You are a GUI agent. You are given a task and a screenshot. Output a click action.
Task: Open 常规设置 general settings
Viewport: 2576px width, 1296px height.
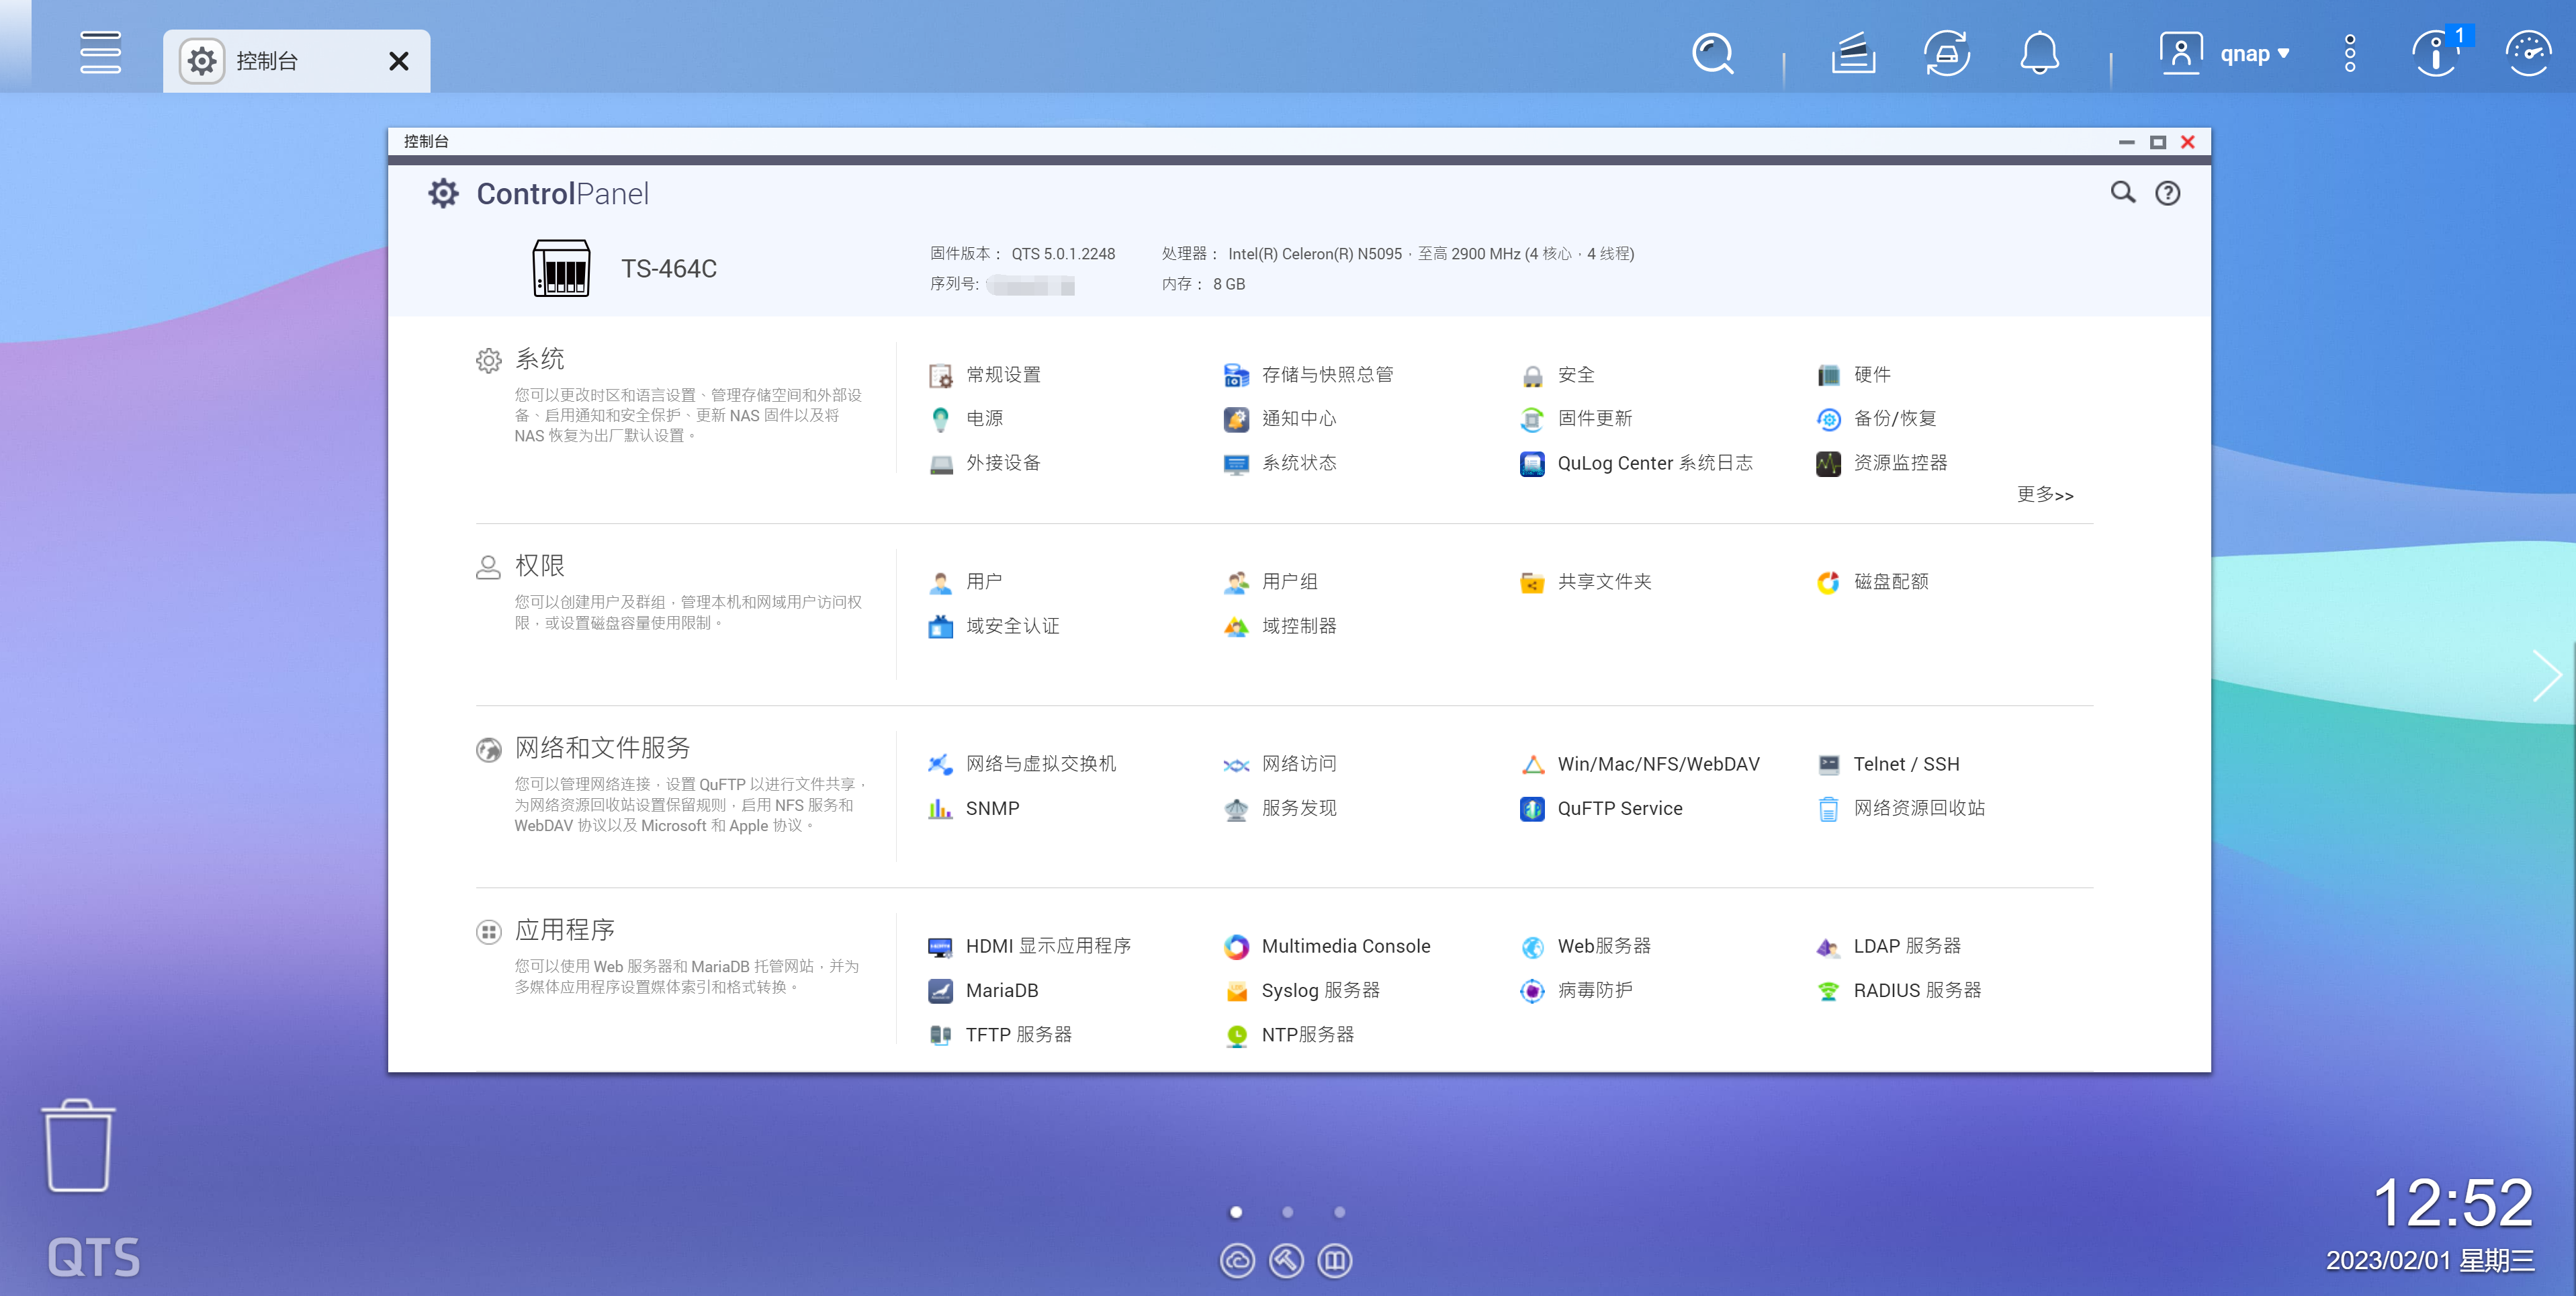point(985,375)
